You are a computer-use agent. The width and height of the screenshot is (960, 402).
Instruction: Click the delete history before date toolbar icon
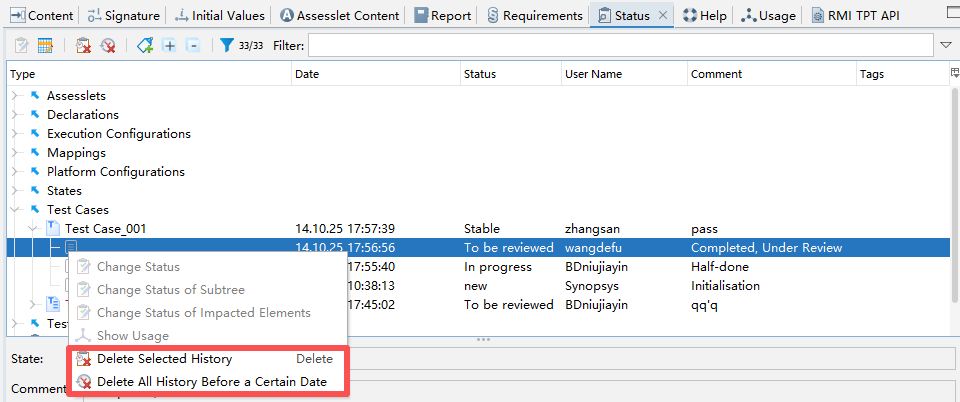click(108, 46)
